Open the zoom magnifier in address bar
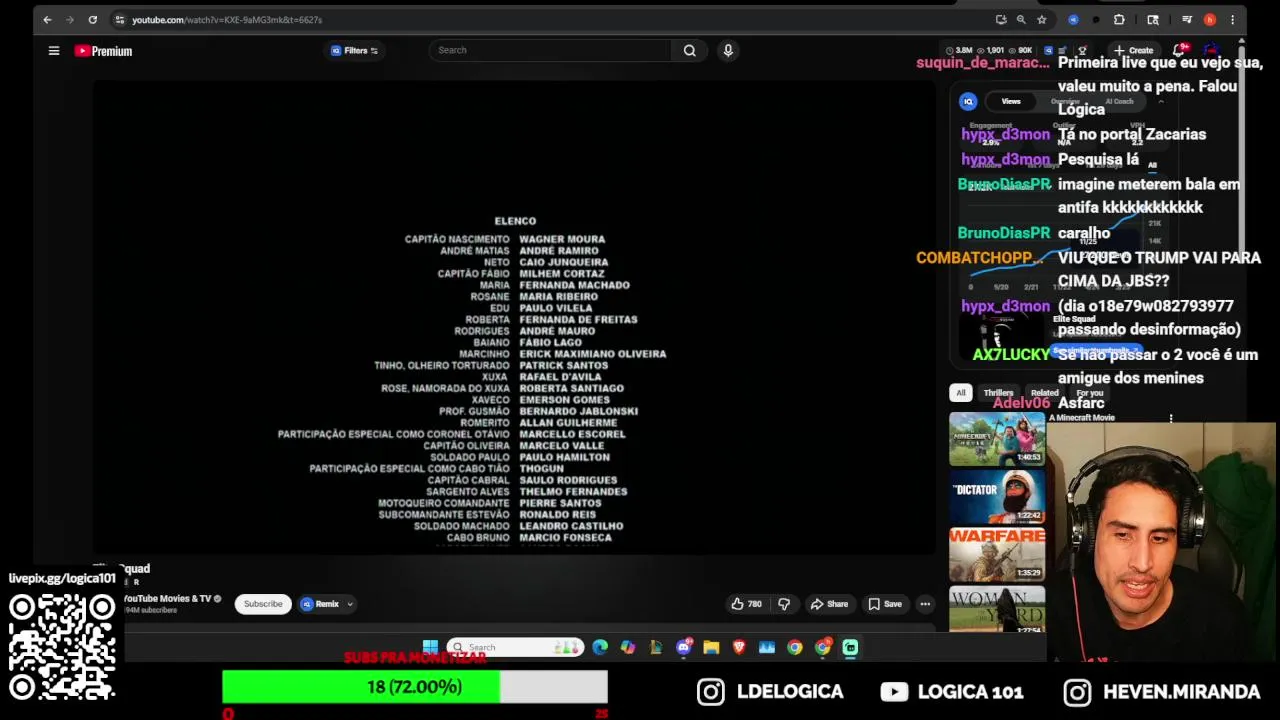This screenshot has height=720, width=1280. [x=1021, y=20]
